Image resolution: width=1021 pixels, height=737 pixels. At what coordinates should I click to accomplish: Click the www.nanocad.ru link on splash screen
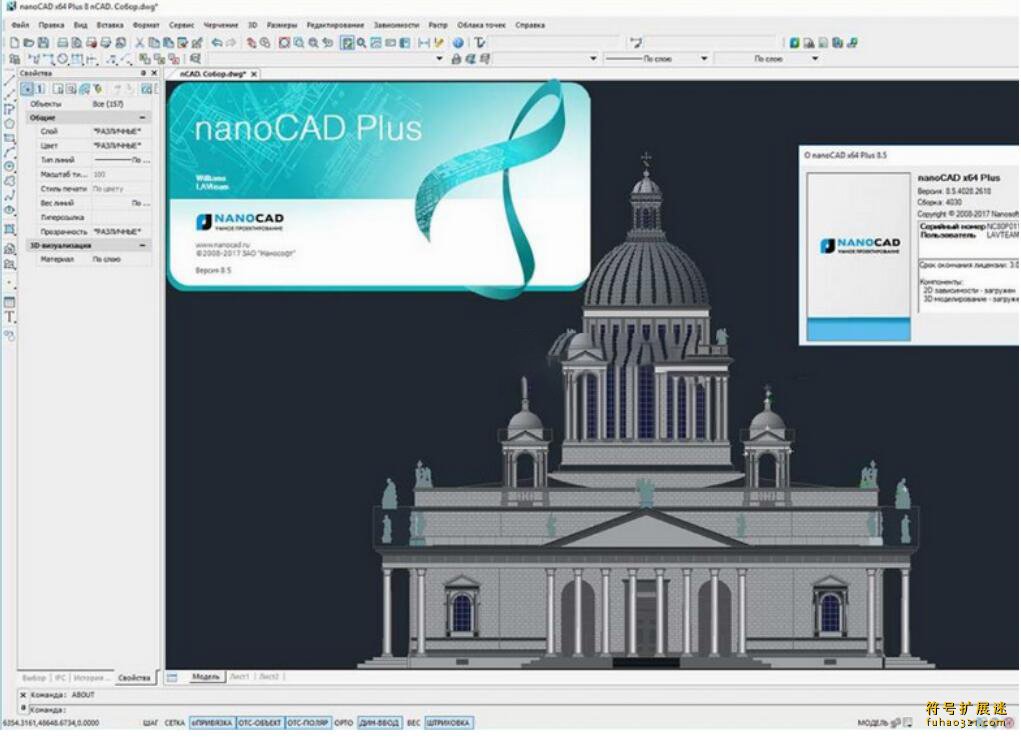[223, 245]
